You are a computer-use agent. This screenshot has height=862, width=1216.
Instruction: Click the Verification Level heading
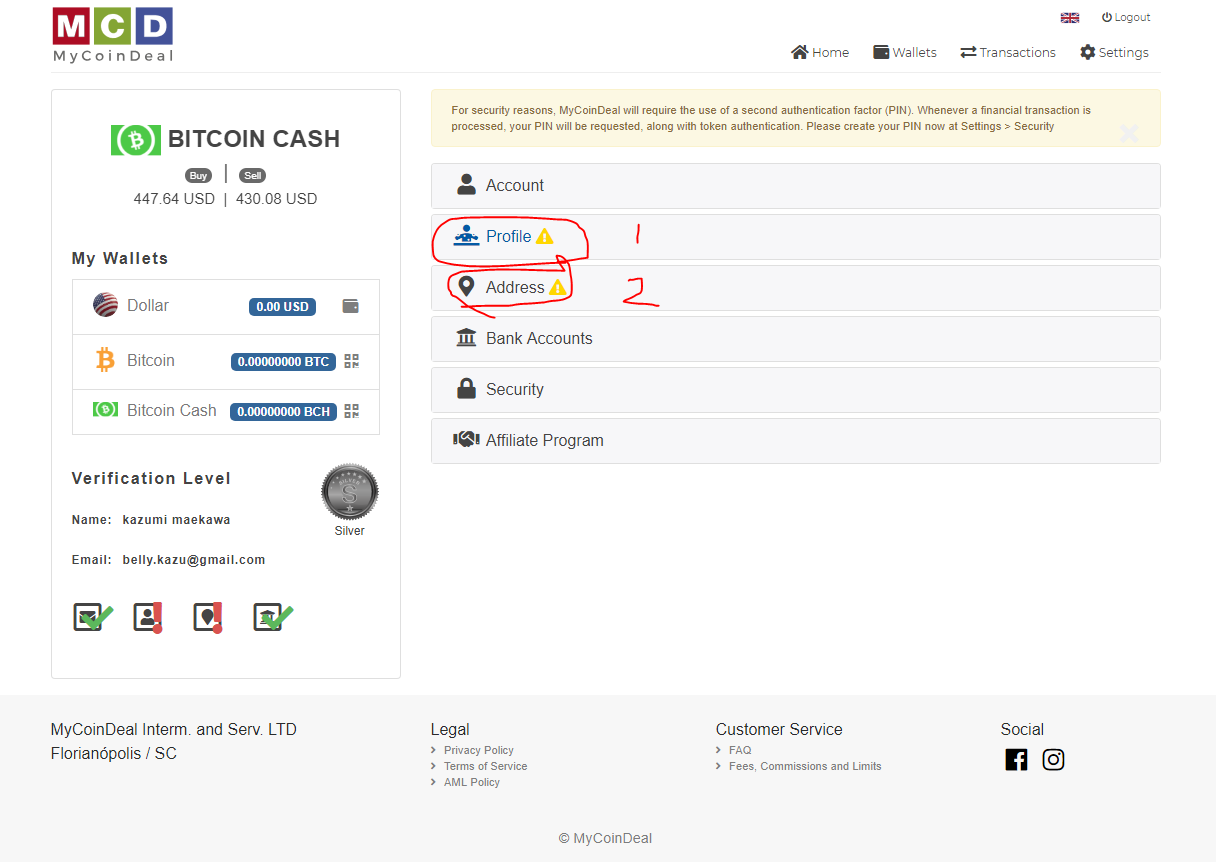pos(151,479)
